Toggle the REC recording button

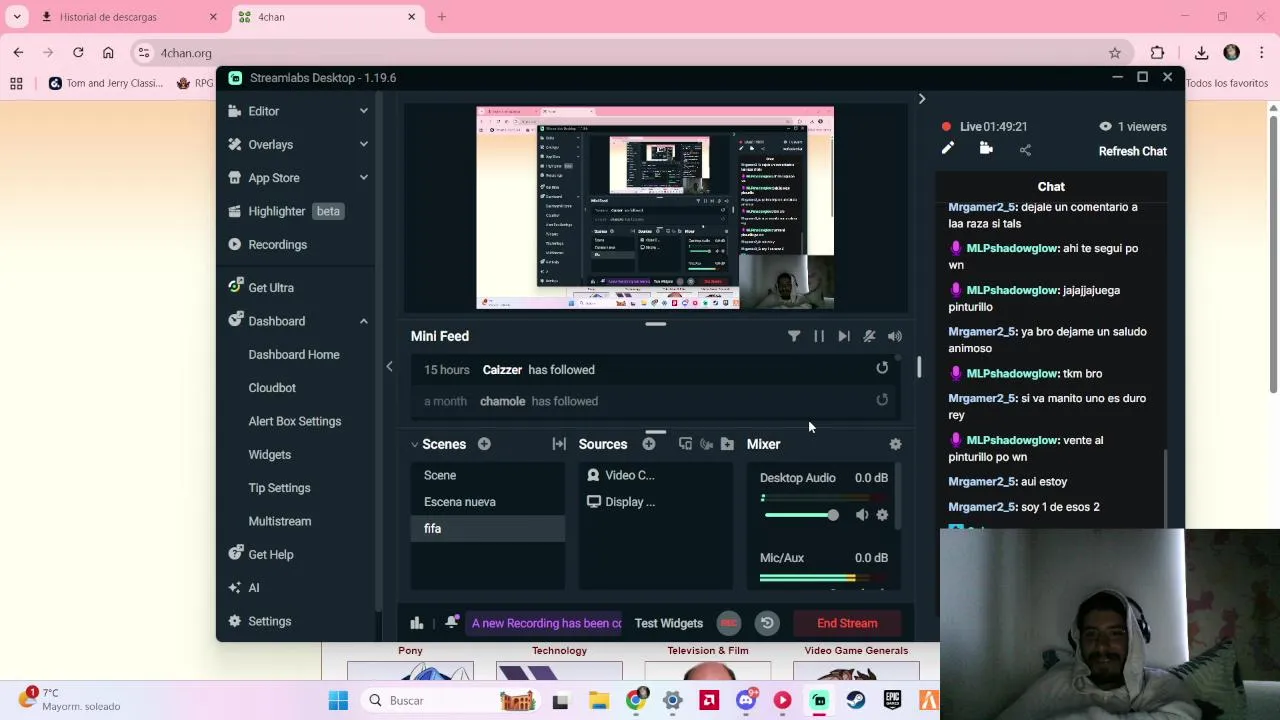coord(729,623)
